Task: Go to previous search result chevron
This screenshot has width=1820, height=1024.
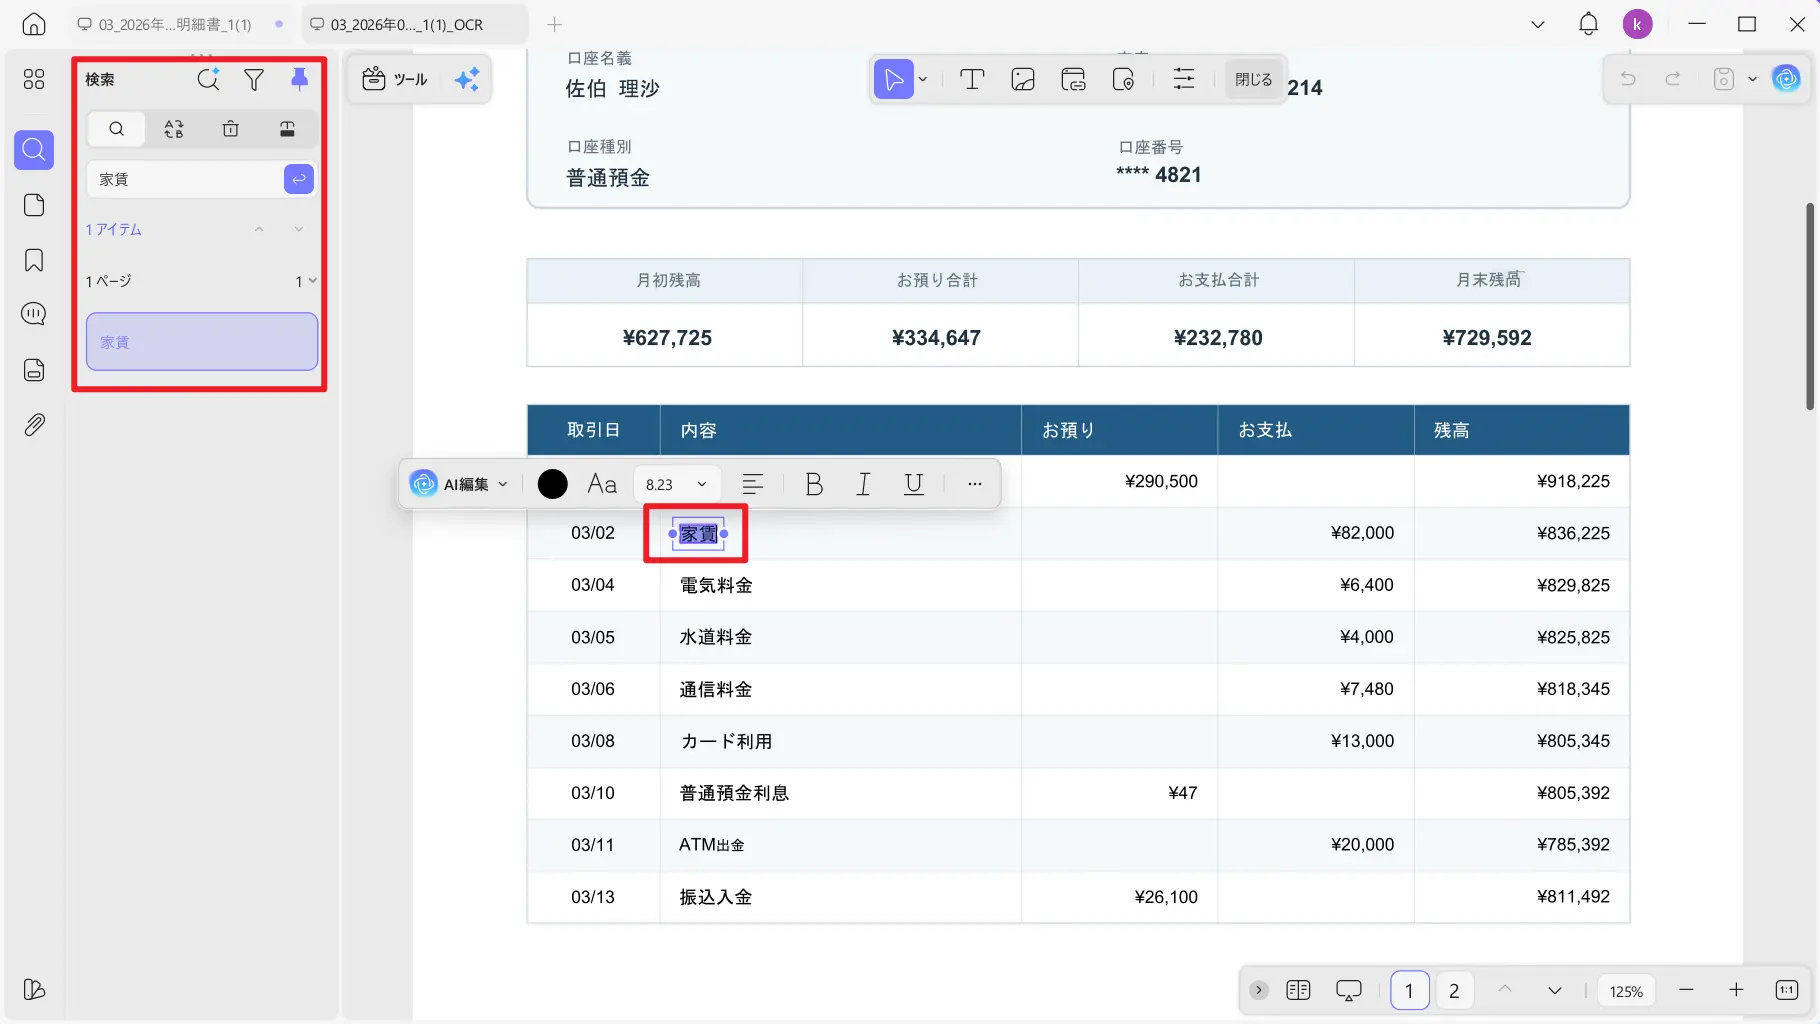Action: (259, 229)
